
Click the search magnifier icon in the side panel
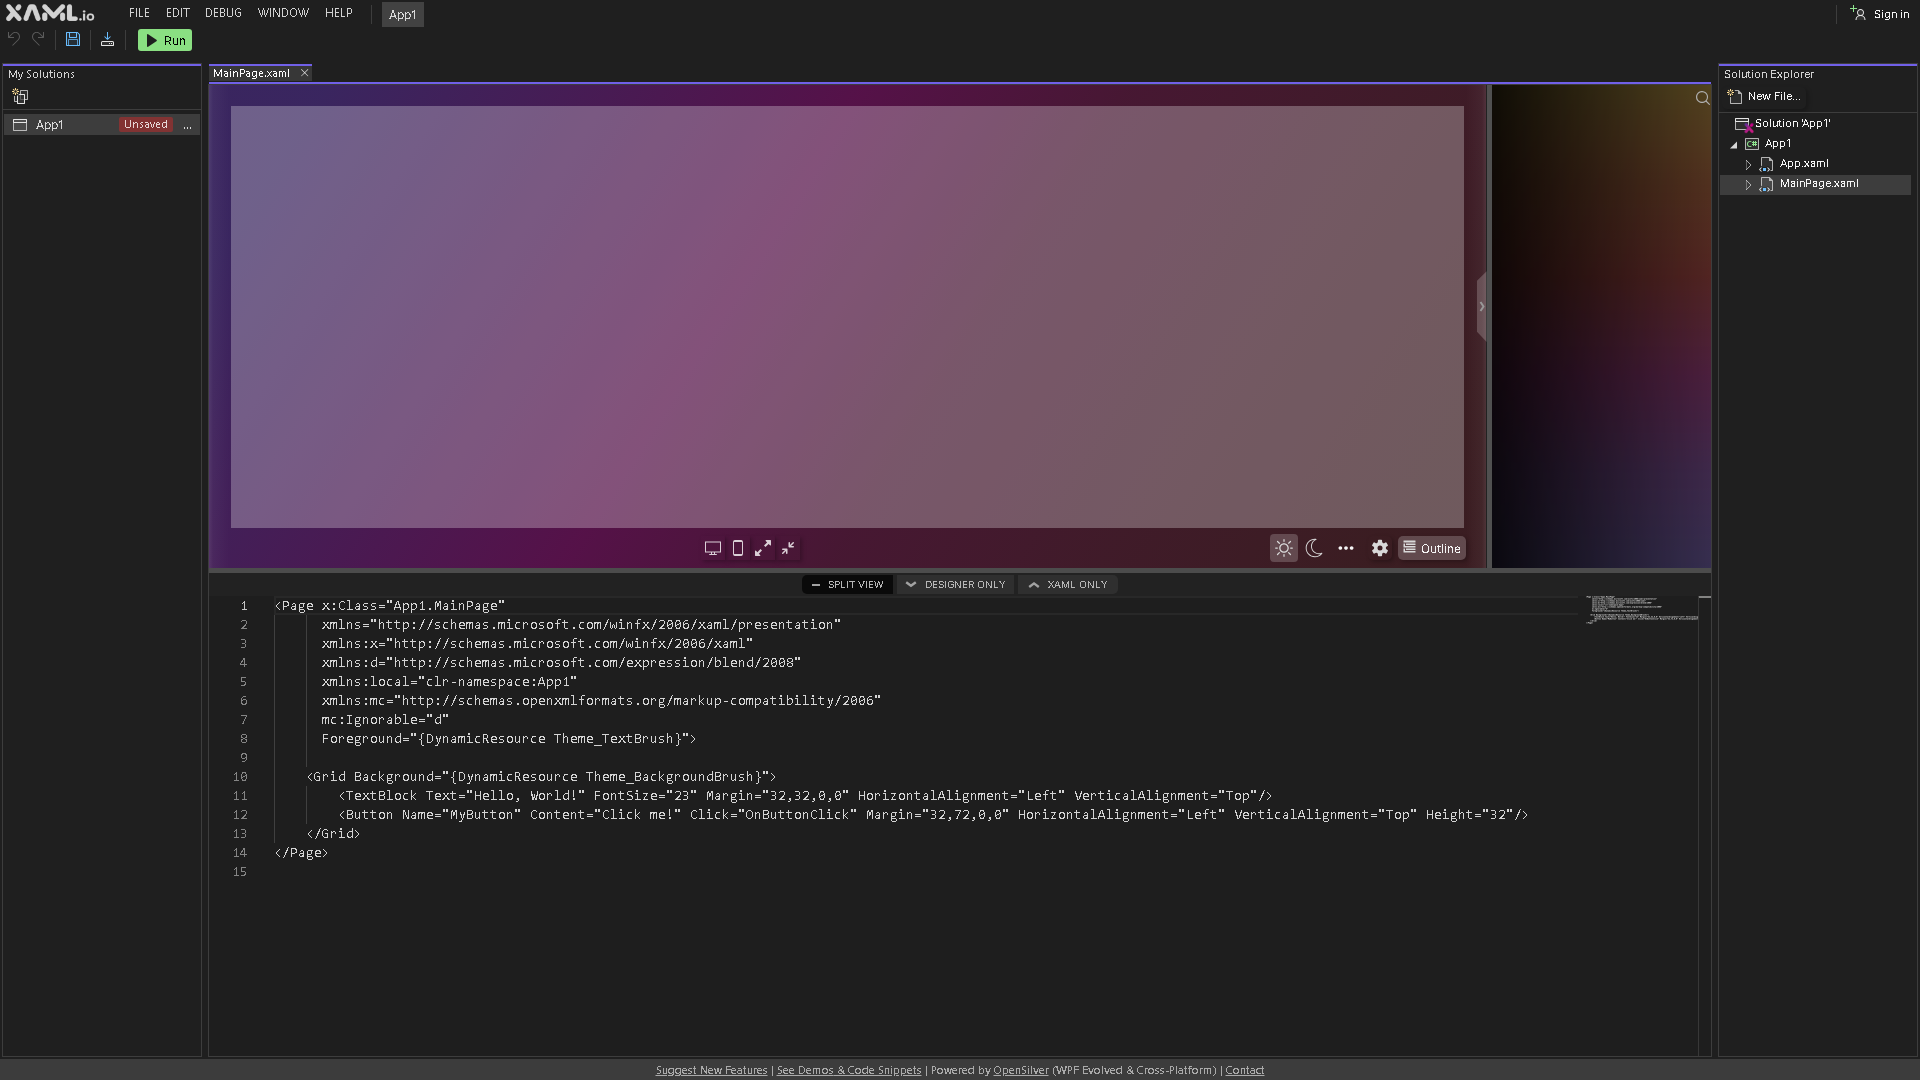coord(1702,98)
